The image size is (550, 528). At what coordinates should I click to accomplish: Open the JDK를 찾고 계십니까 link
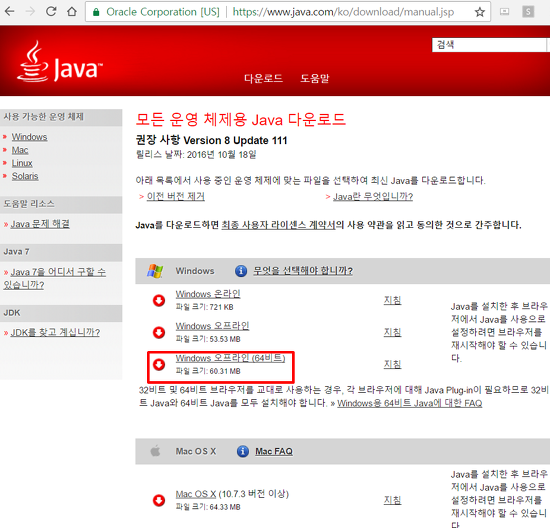coord(55,332)
